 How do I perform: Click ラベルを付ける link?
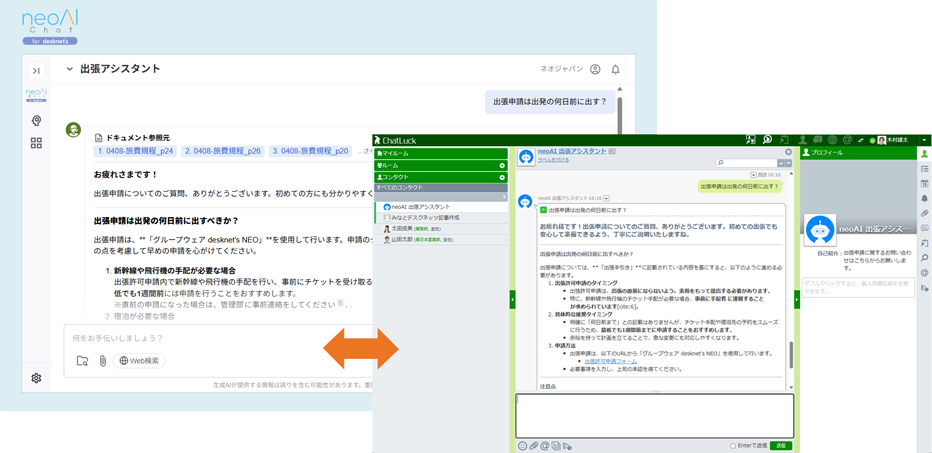[x=553, y=160]
